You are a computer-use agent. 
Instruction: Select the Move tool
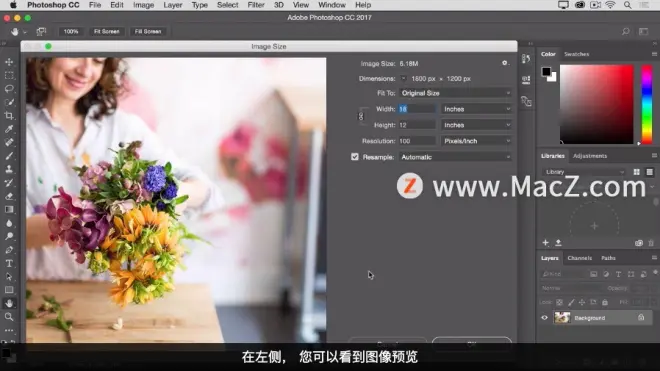(x=9, y=62)
